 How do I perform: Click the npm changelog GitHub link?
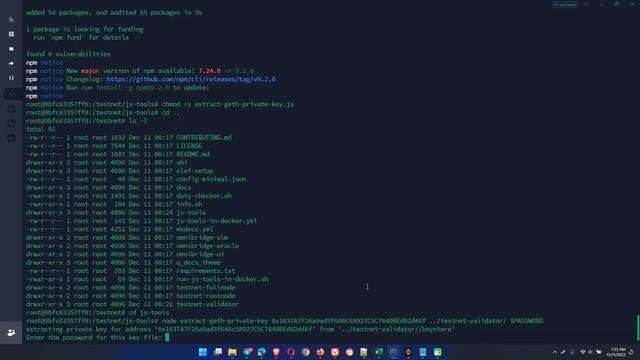191,79
